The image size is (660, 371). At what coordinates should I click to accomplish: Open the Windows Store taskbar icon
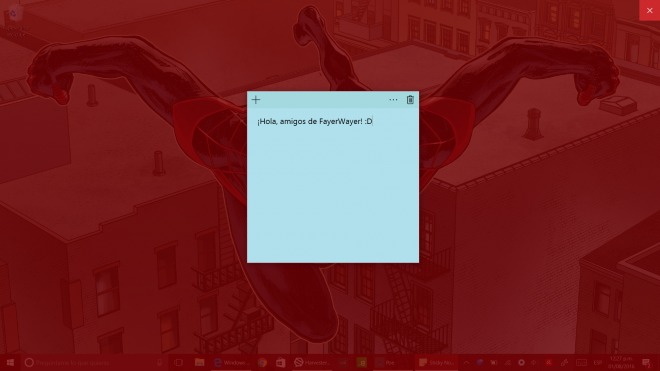(x=281, y=363)
